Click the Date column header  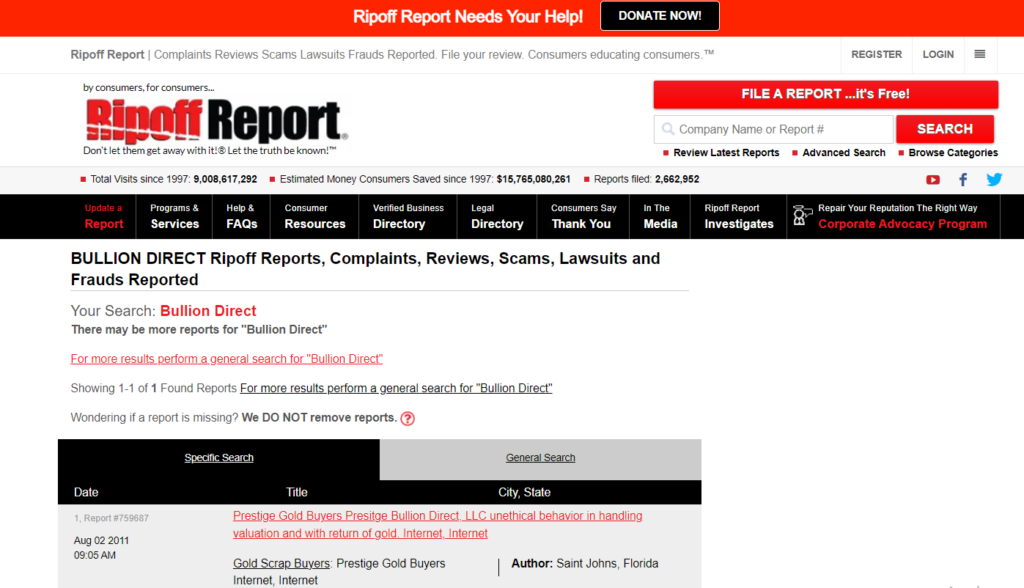tap(86, 492)
